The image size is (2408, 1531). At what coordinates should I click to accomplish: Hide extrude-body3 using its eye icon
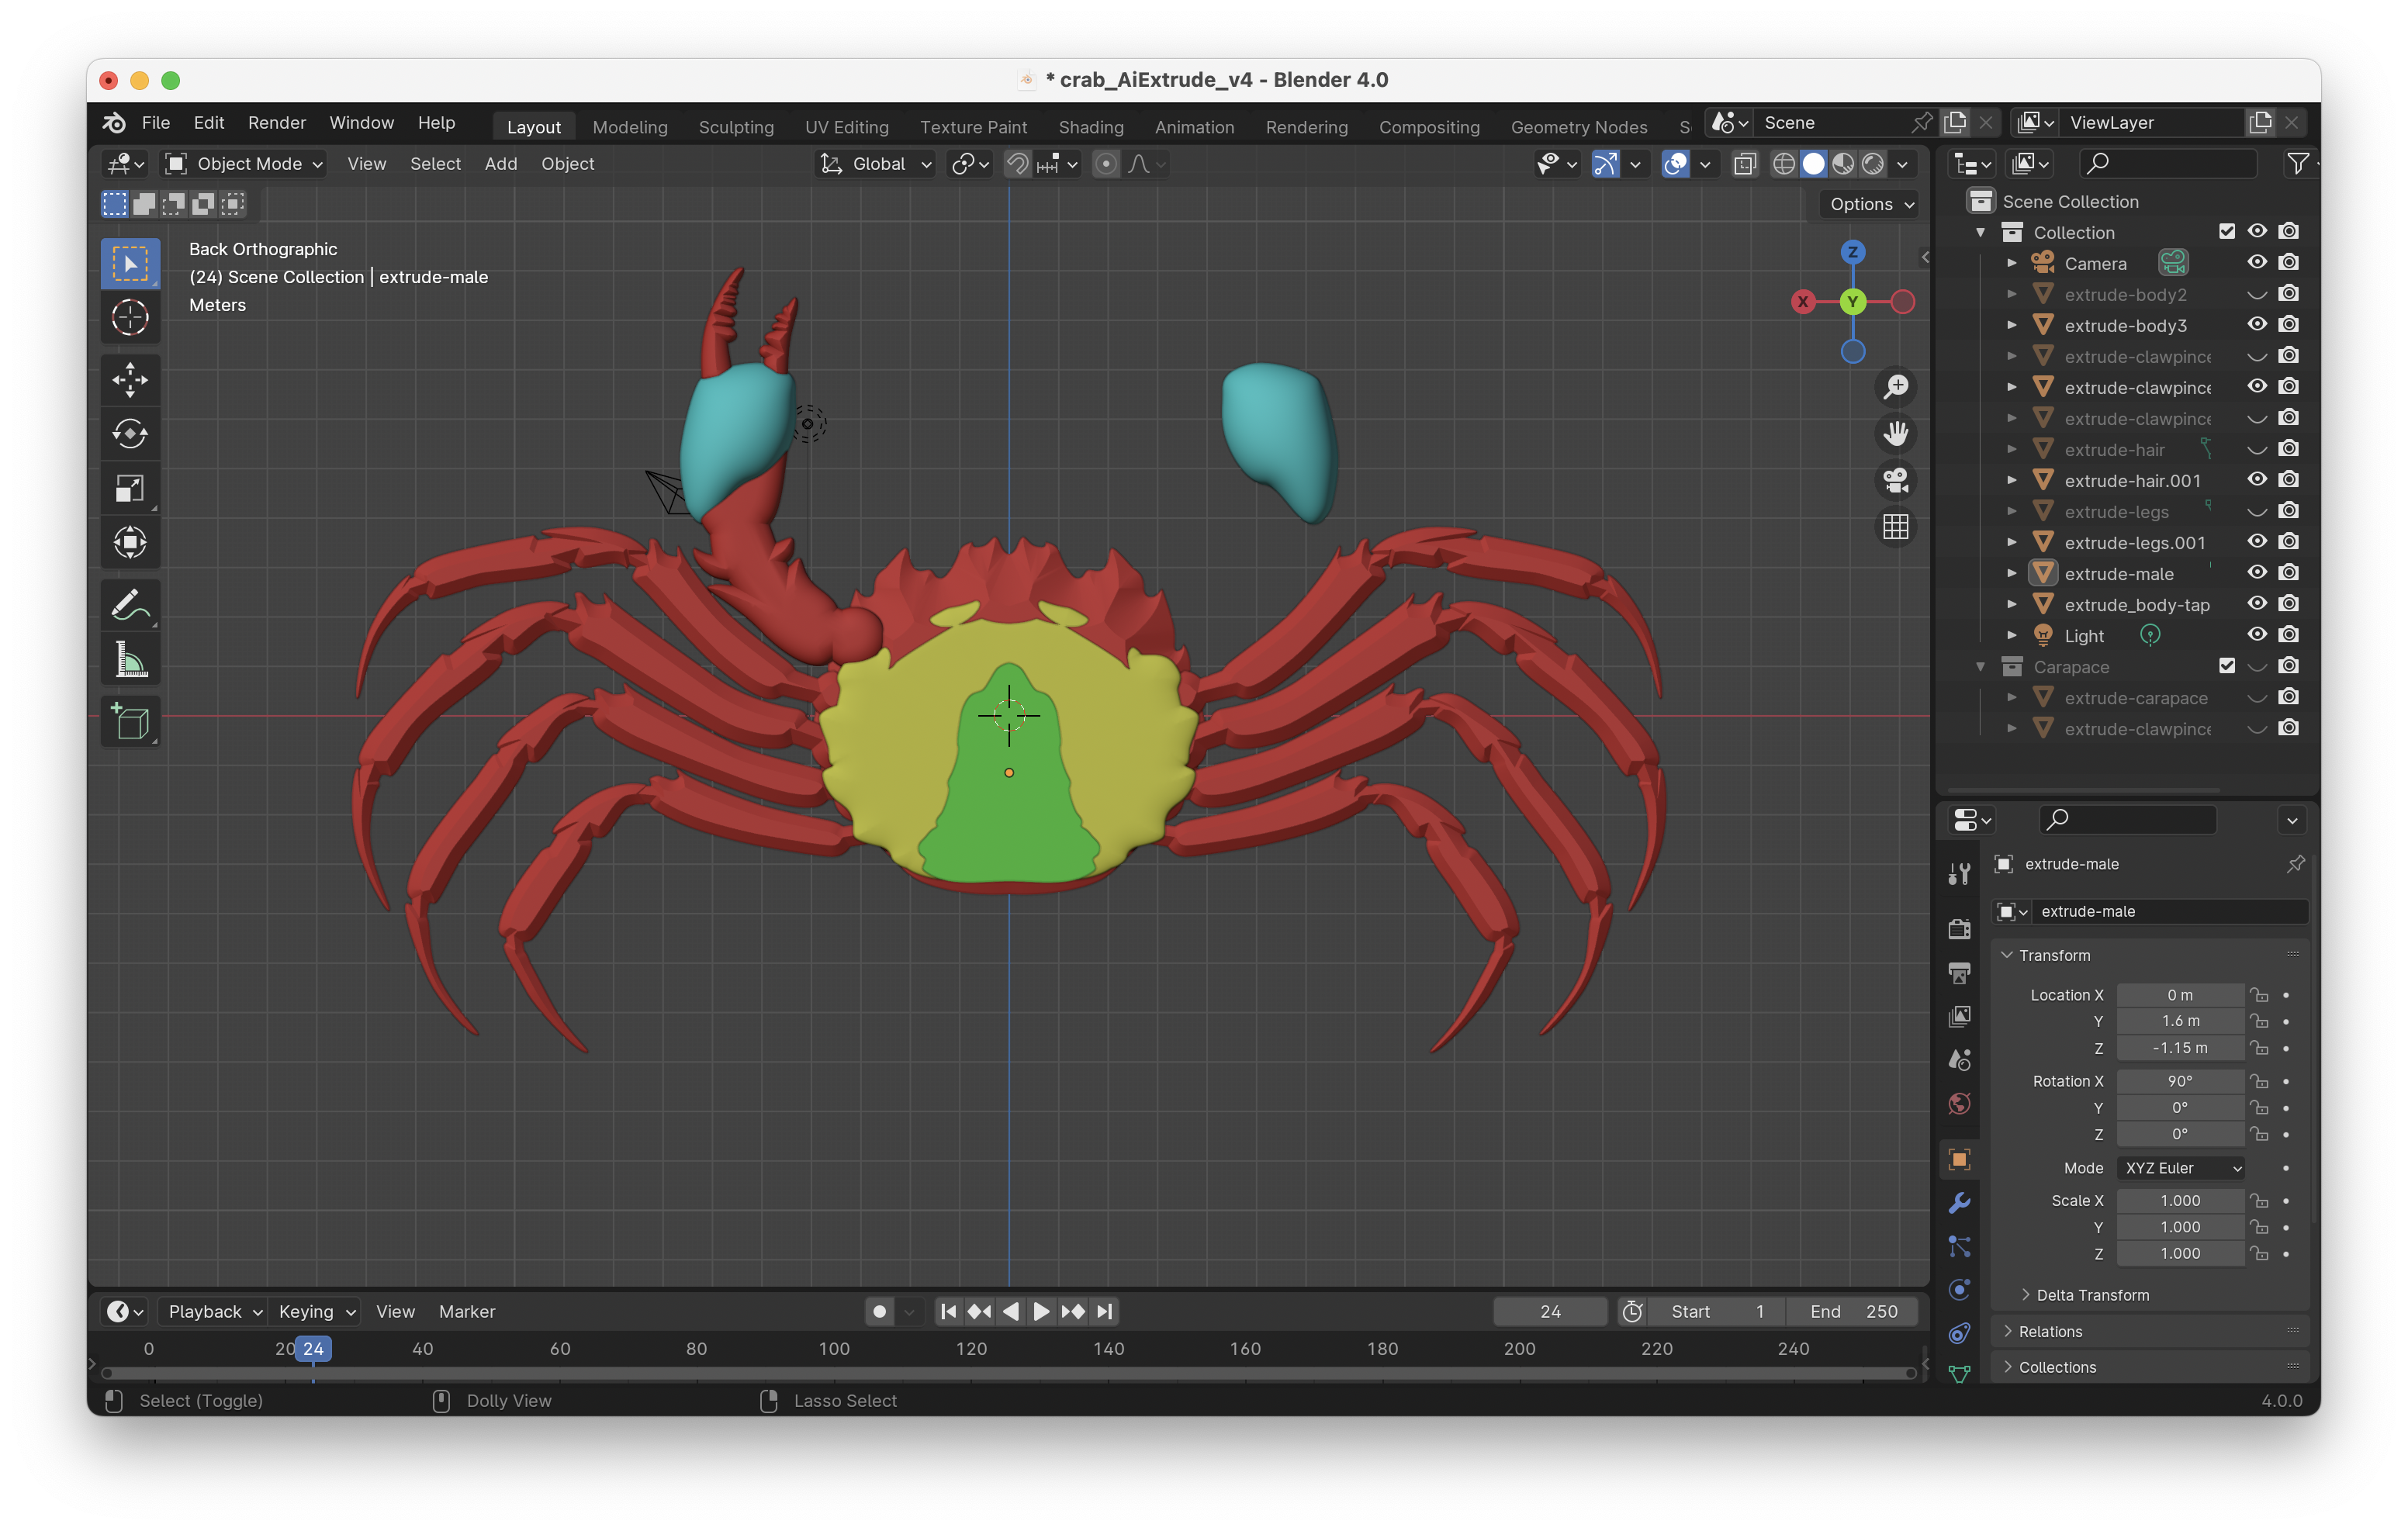pos(2256,325)
